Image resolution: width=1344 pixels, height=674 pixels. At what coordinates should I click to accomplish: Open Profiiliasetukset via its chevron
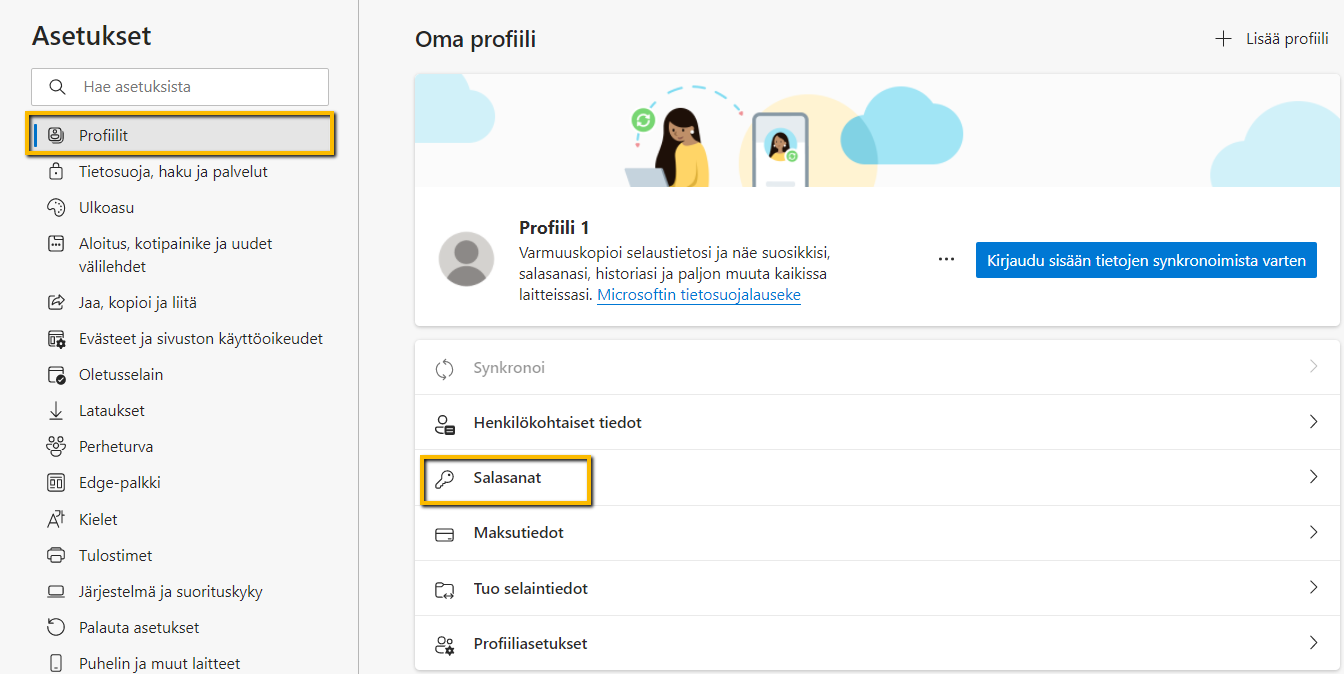pos(1313,643)
